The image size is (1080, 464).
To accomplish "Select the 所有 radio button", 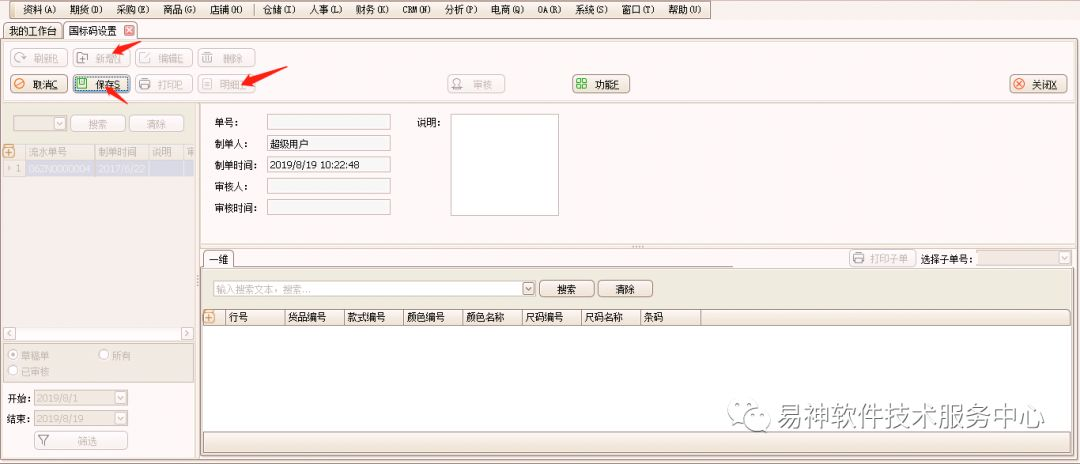I will tap(104, 355).
